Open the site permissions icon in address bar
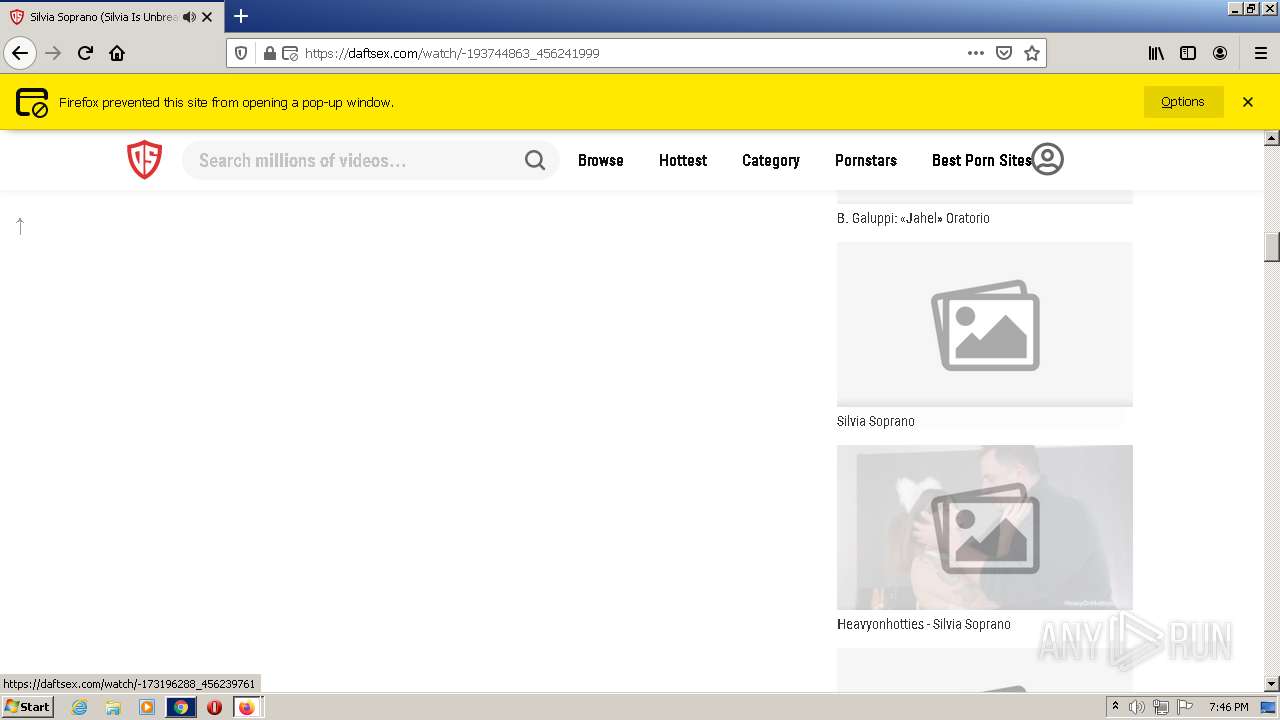The height and width of the screenshot is (720, 1280). pos(290,53)
